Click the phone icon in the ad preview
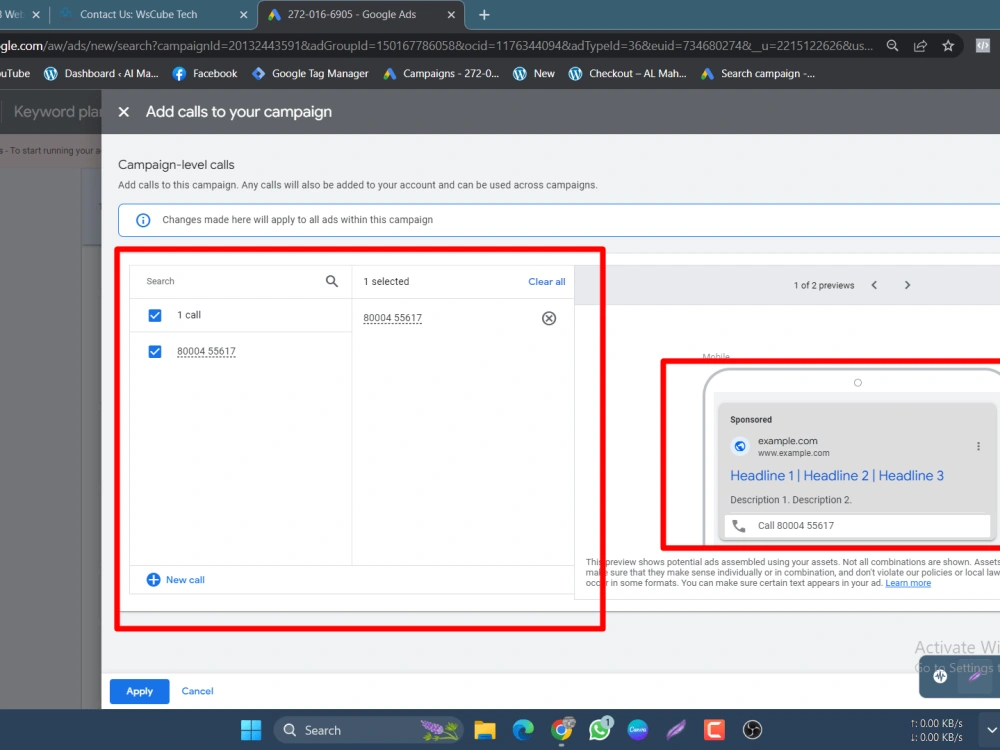1000x750 pixels. (738, 525)
